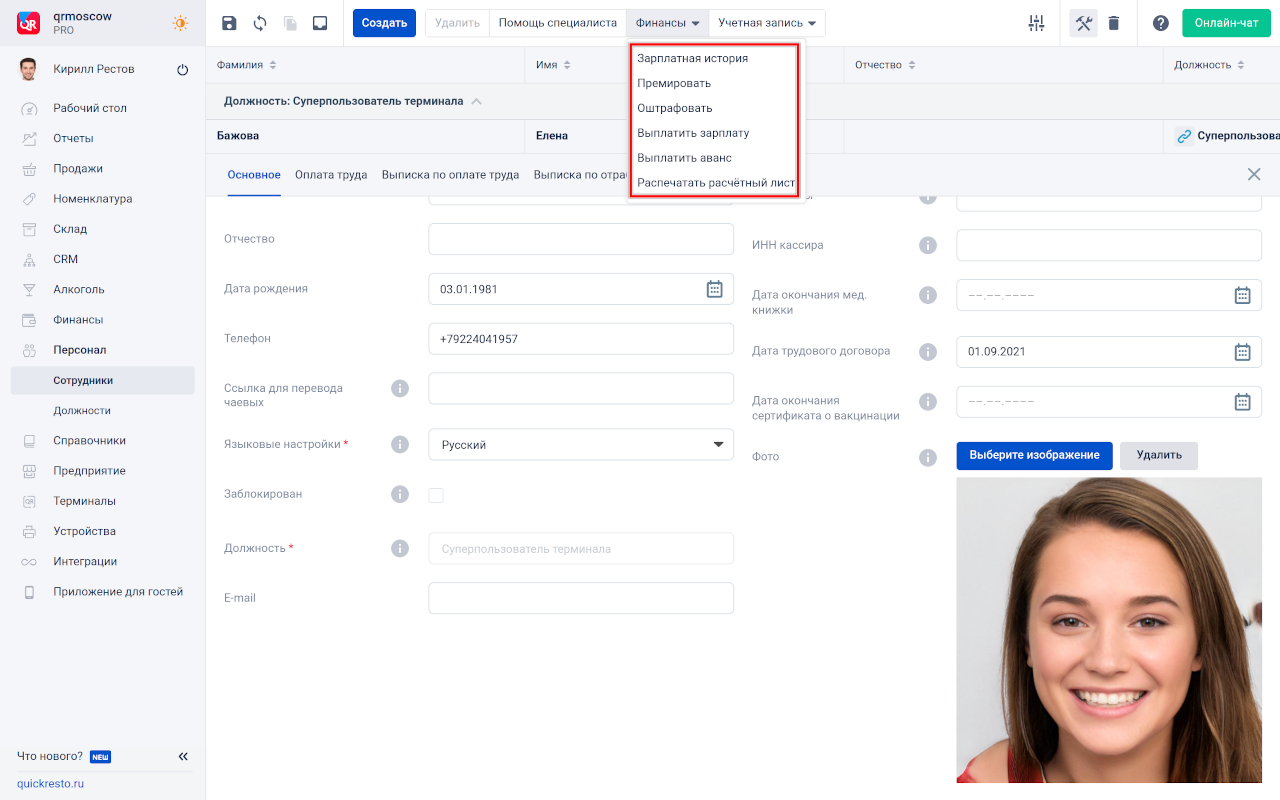Click info icon for Должность field
The width and height of the screenshot is (1280, 800).
click(400, 548)
